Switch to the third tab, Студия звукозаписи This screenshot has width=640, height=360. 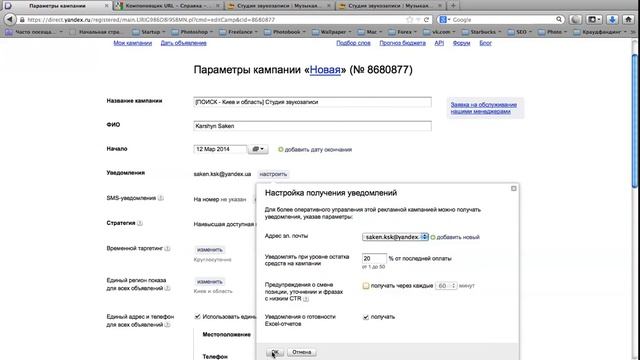pyautogui.click(x=278, y=6)
